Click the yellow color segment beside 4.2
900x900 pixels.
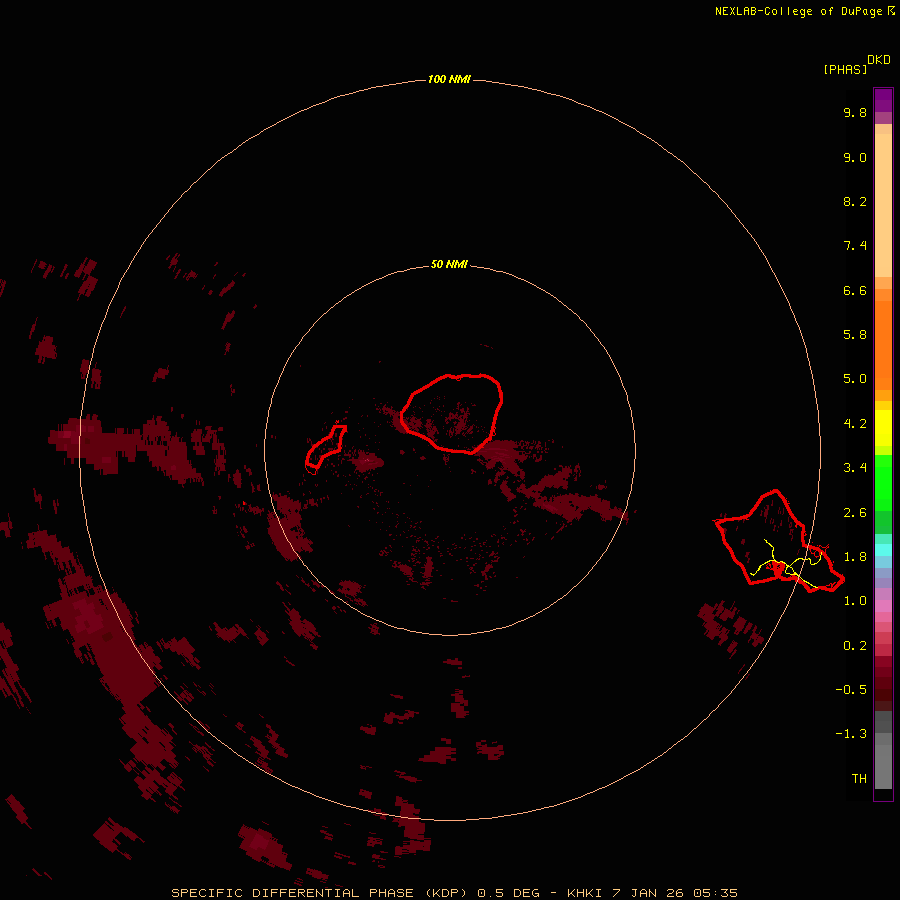pyautogui.click(x=883, y=428)
